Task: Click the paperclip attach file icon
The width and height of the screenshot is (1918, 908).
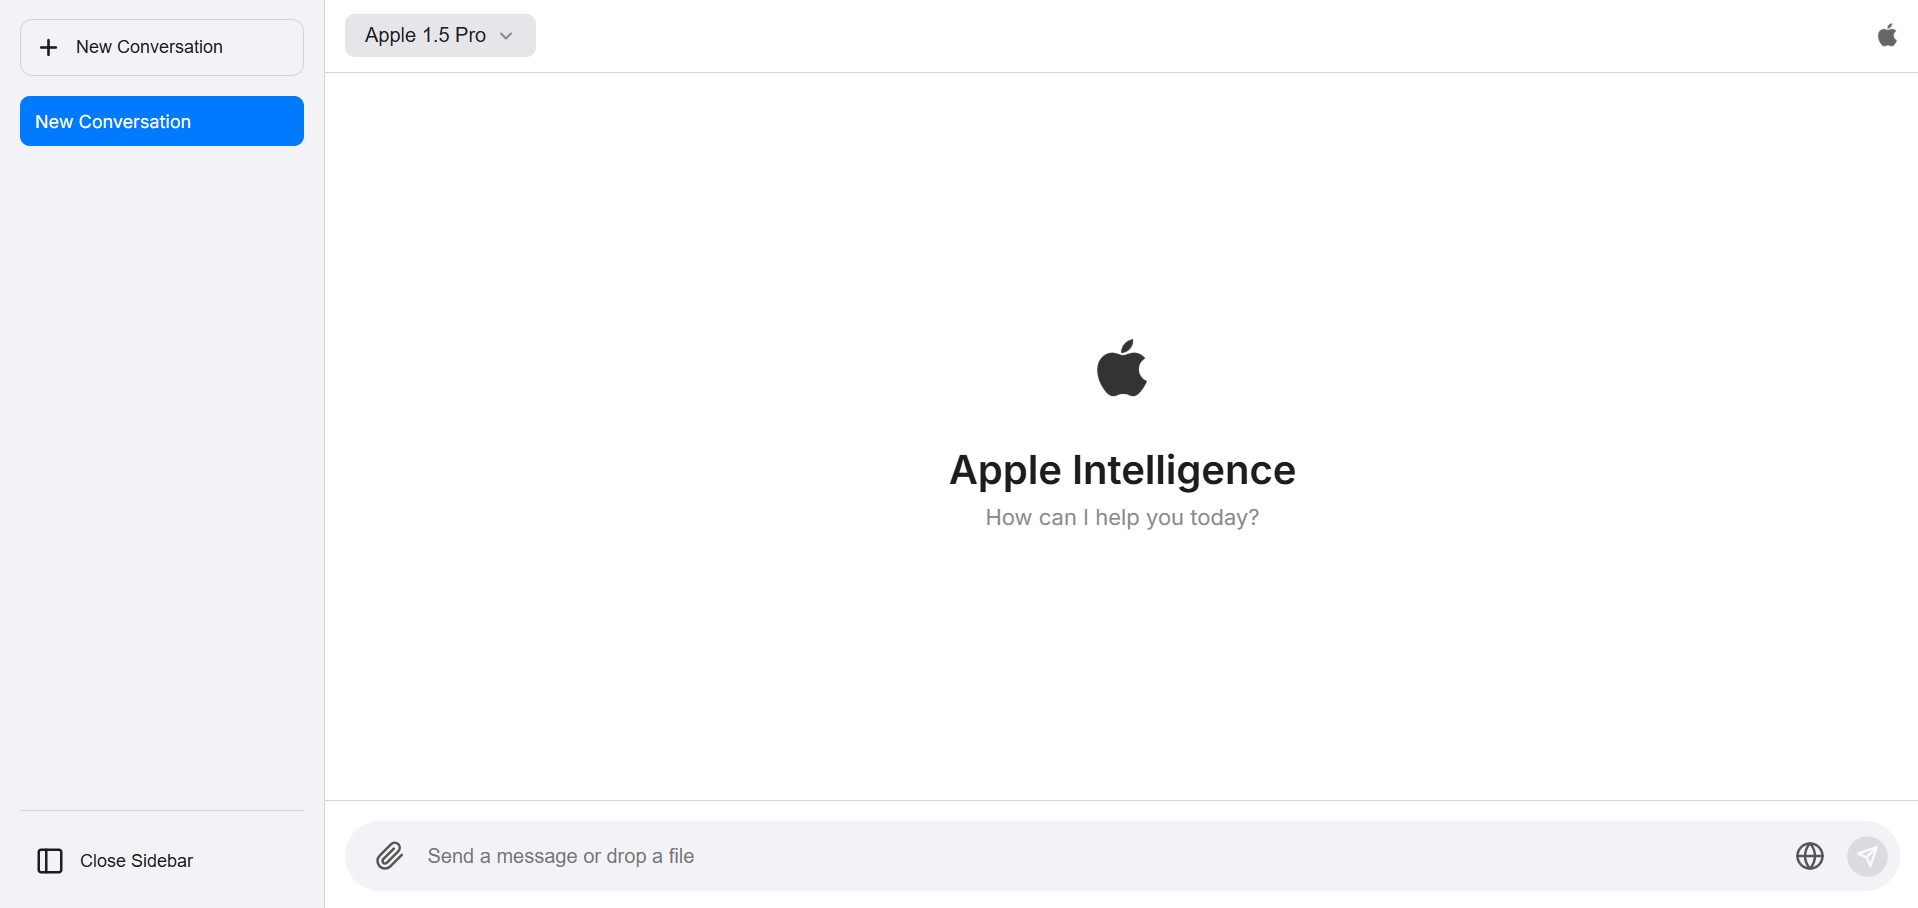Action: (389, 856)
